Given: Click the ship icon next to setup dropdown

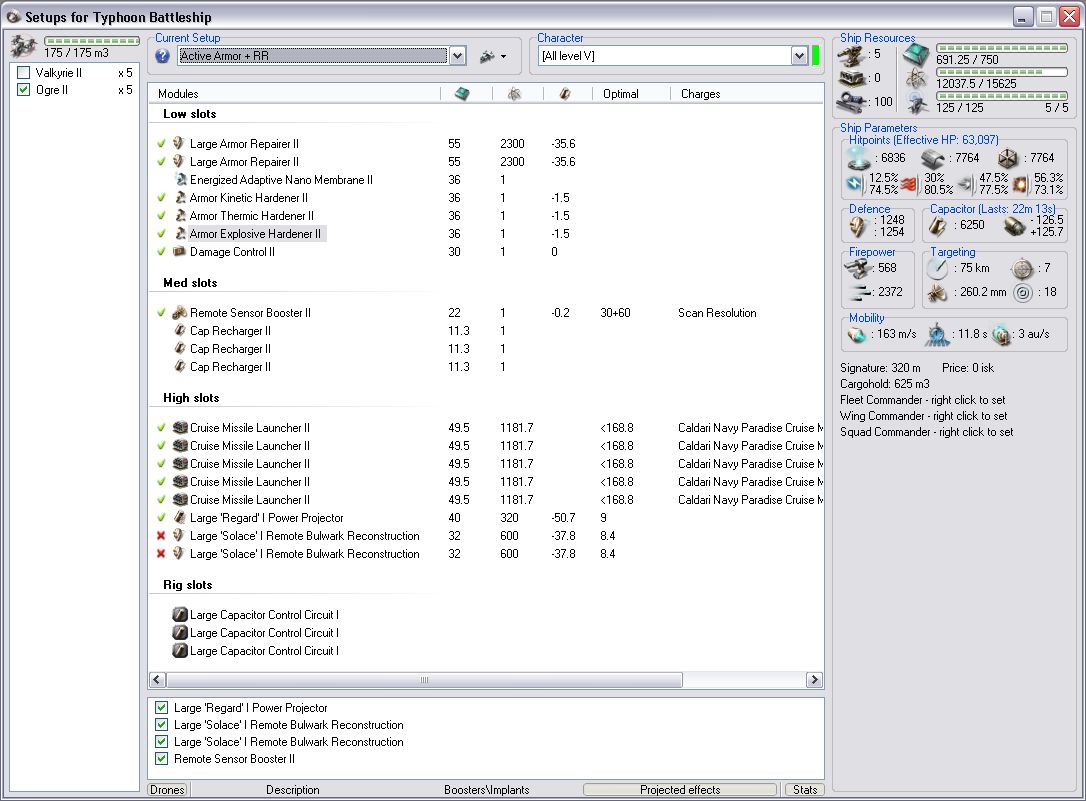Looking at the screenshot, I should point(488,56).
